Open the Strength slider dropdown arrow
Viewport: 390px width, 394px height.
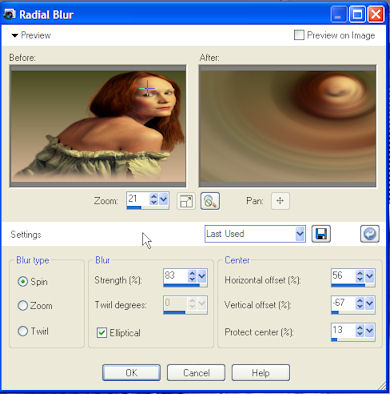[202, 276]
